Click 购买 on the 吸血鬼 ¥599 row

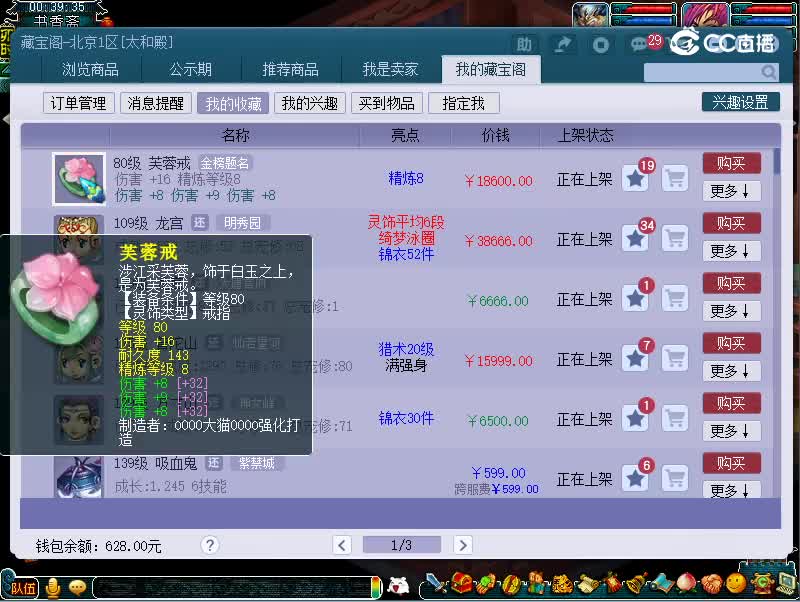tap(732, 463)
